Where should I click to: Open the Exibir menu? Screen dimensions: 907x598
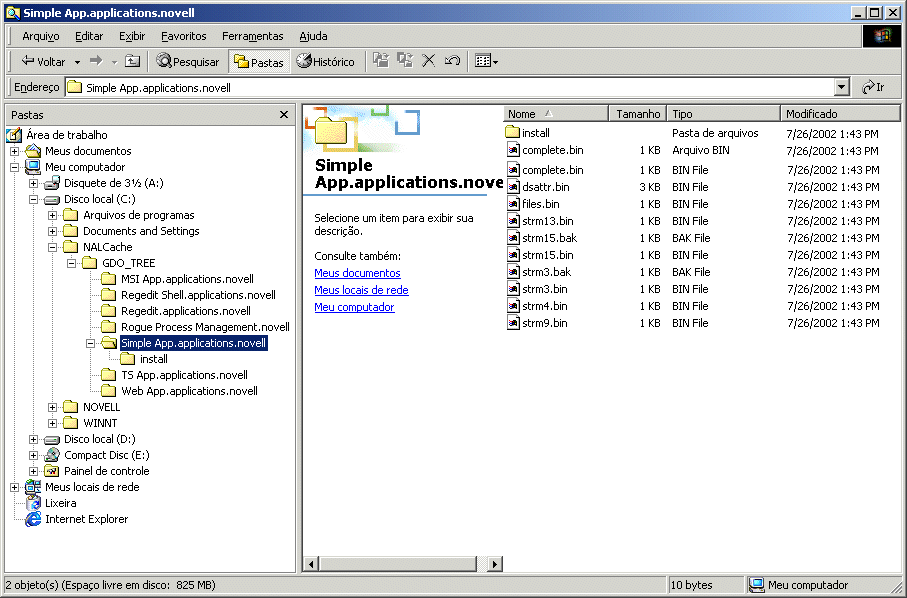coord(132,36)
